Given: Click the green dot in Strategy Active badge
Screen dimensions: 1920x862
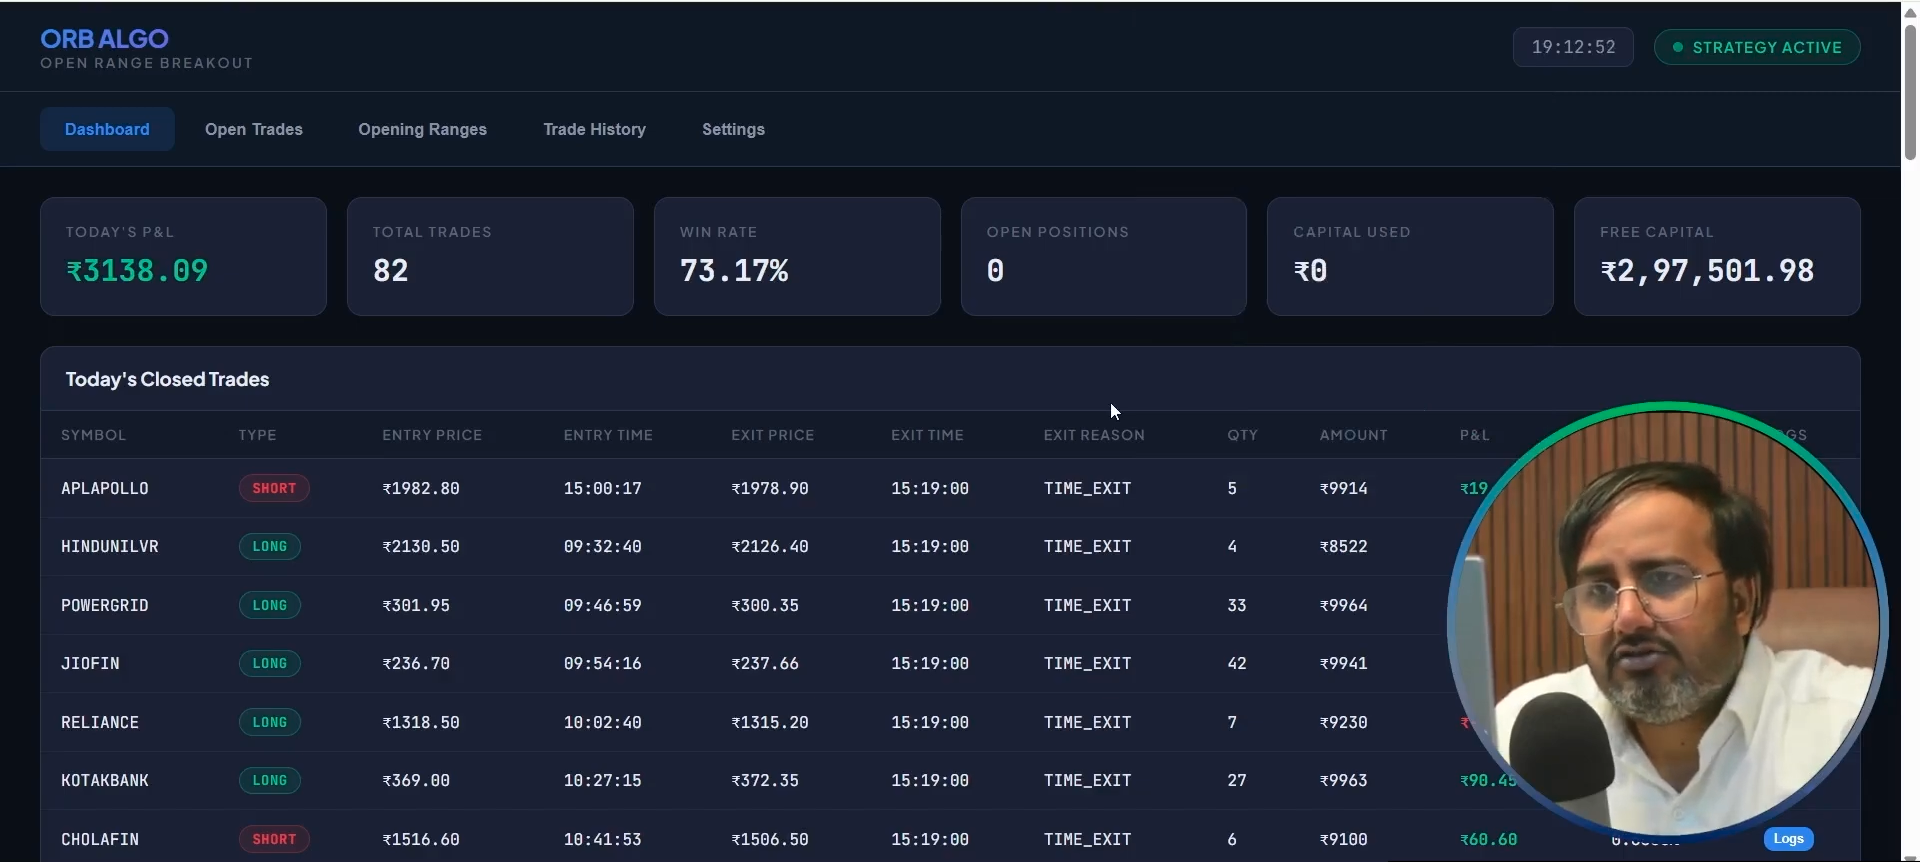Looking at the screenshot, I should click(x=1678, y=47).
